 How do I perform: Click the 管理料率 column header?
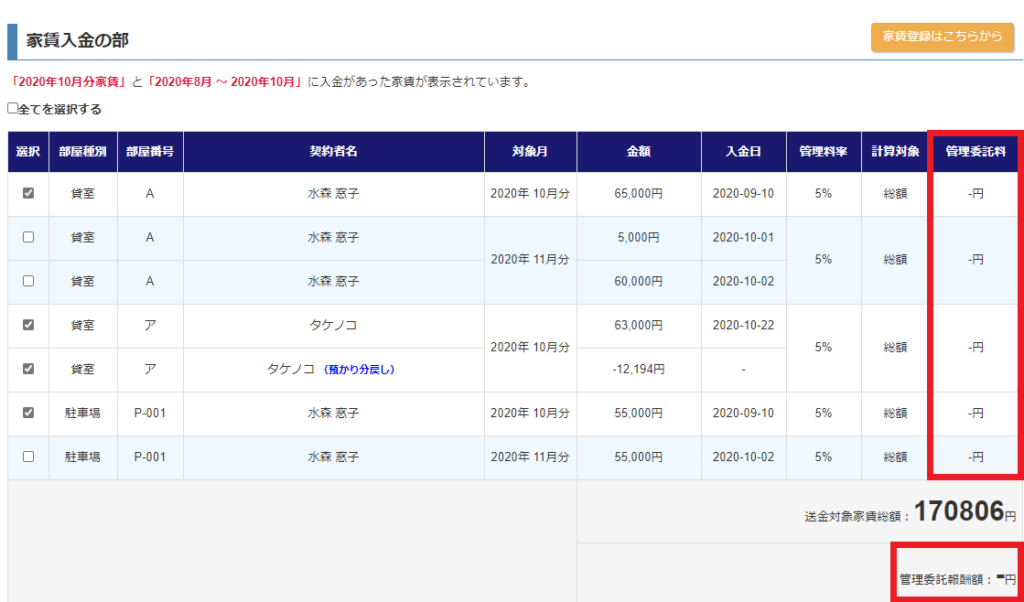click(x=823, y=152)
